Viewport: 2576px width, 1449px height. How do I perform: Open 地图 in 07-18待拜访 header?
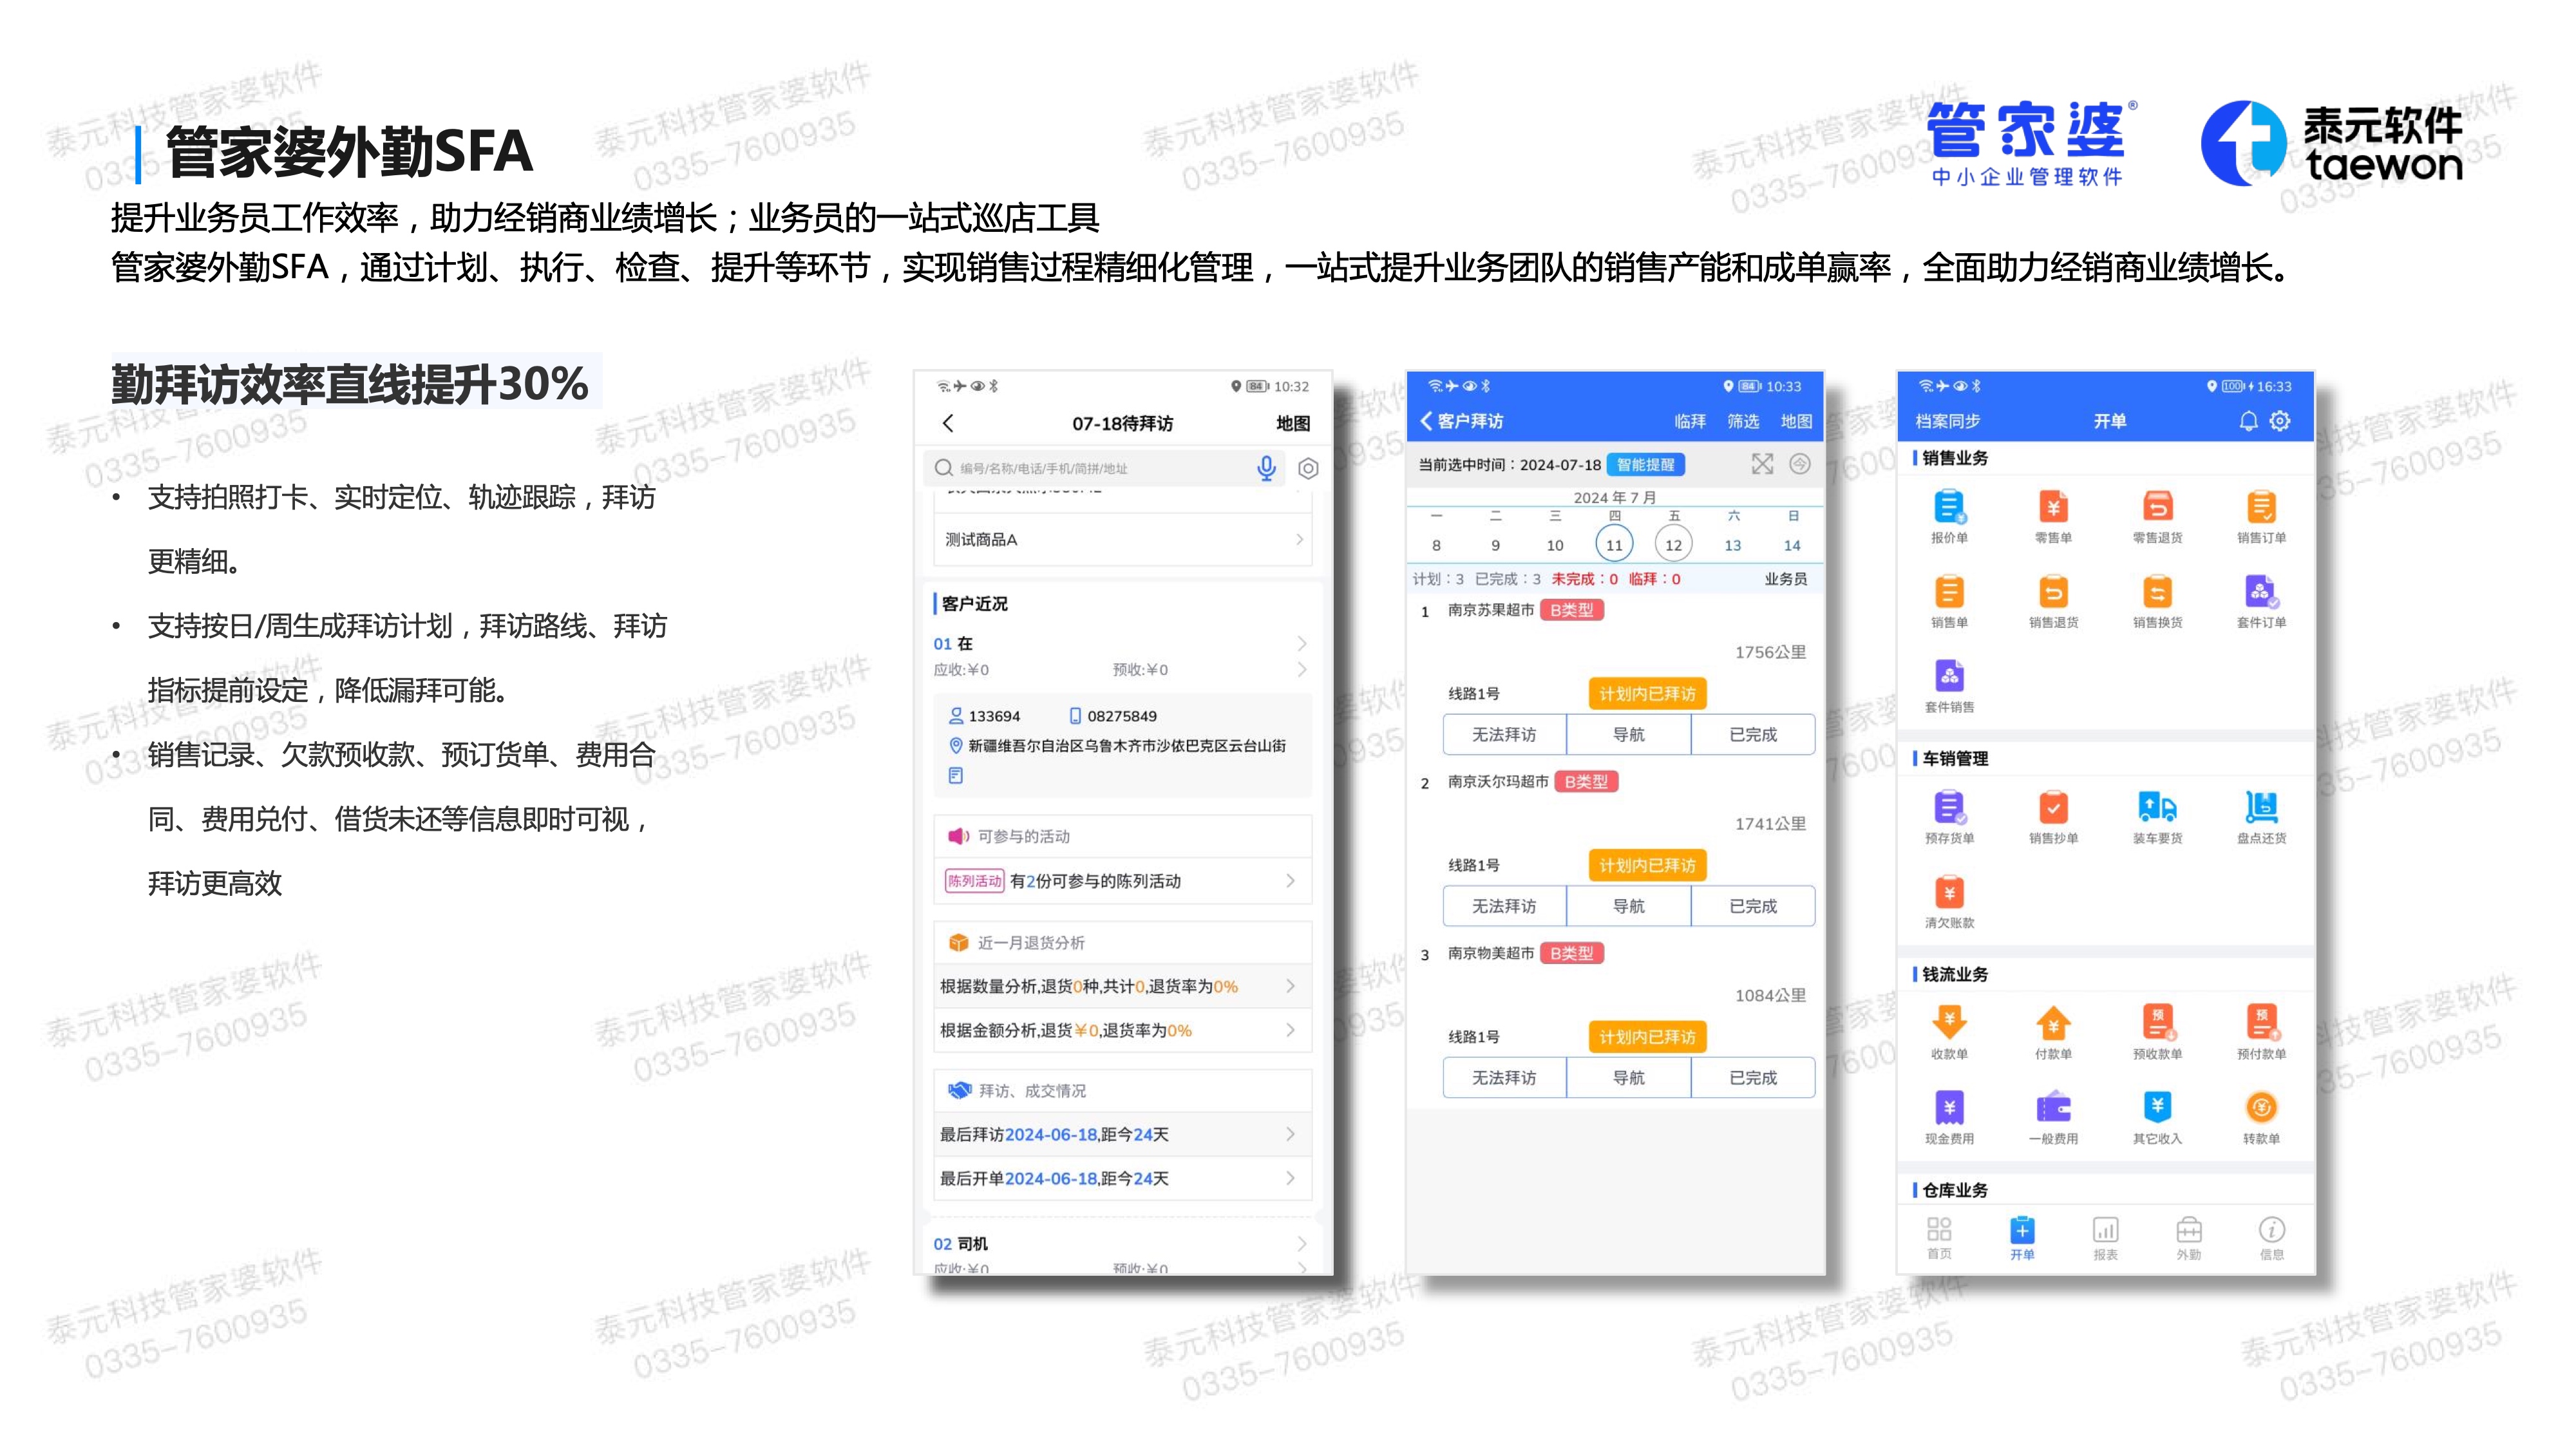1293,424
